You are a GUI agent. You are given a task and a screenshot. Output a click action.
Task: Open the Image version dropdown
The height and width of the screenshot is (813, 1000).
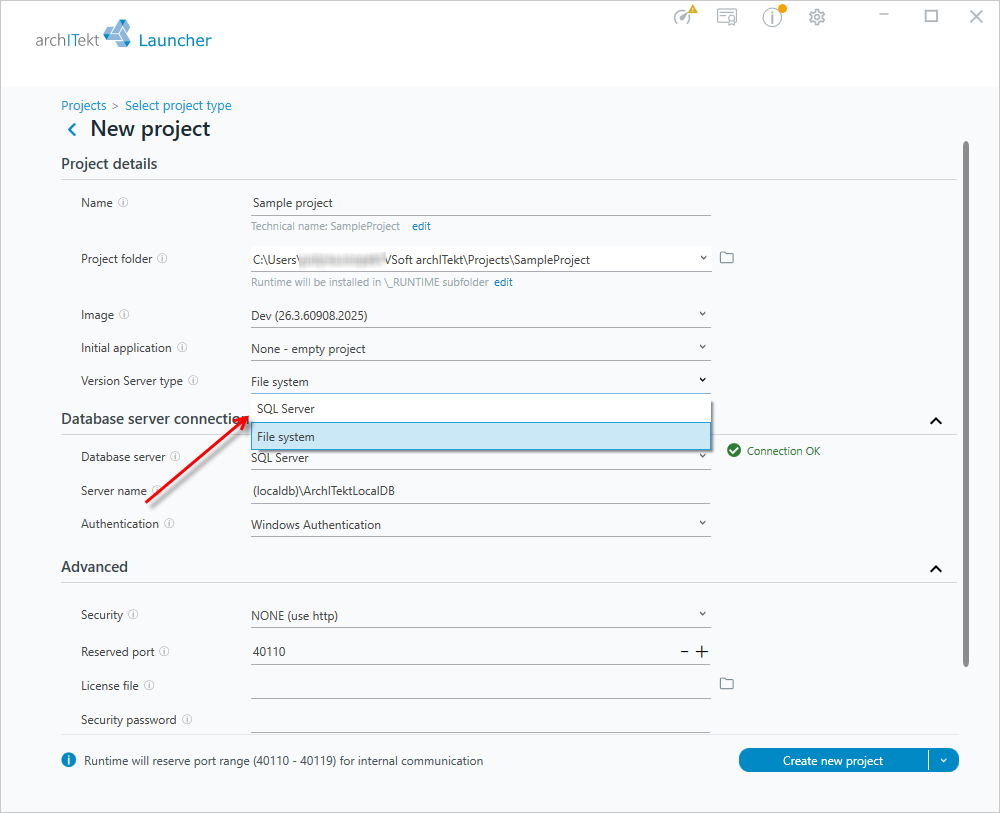tap(702, 314)
